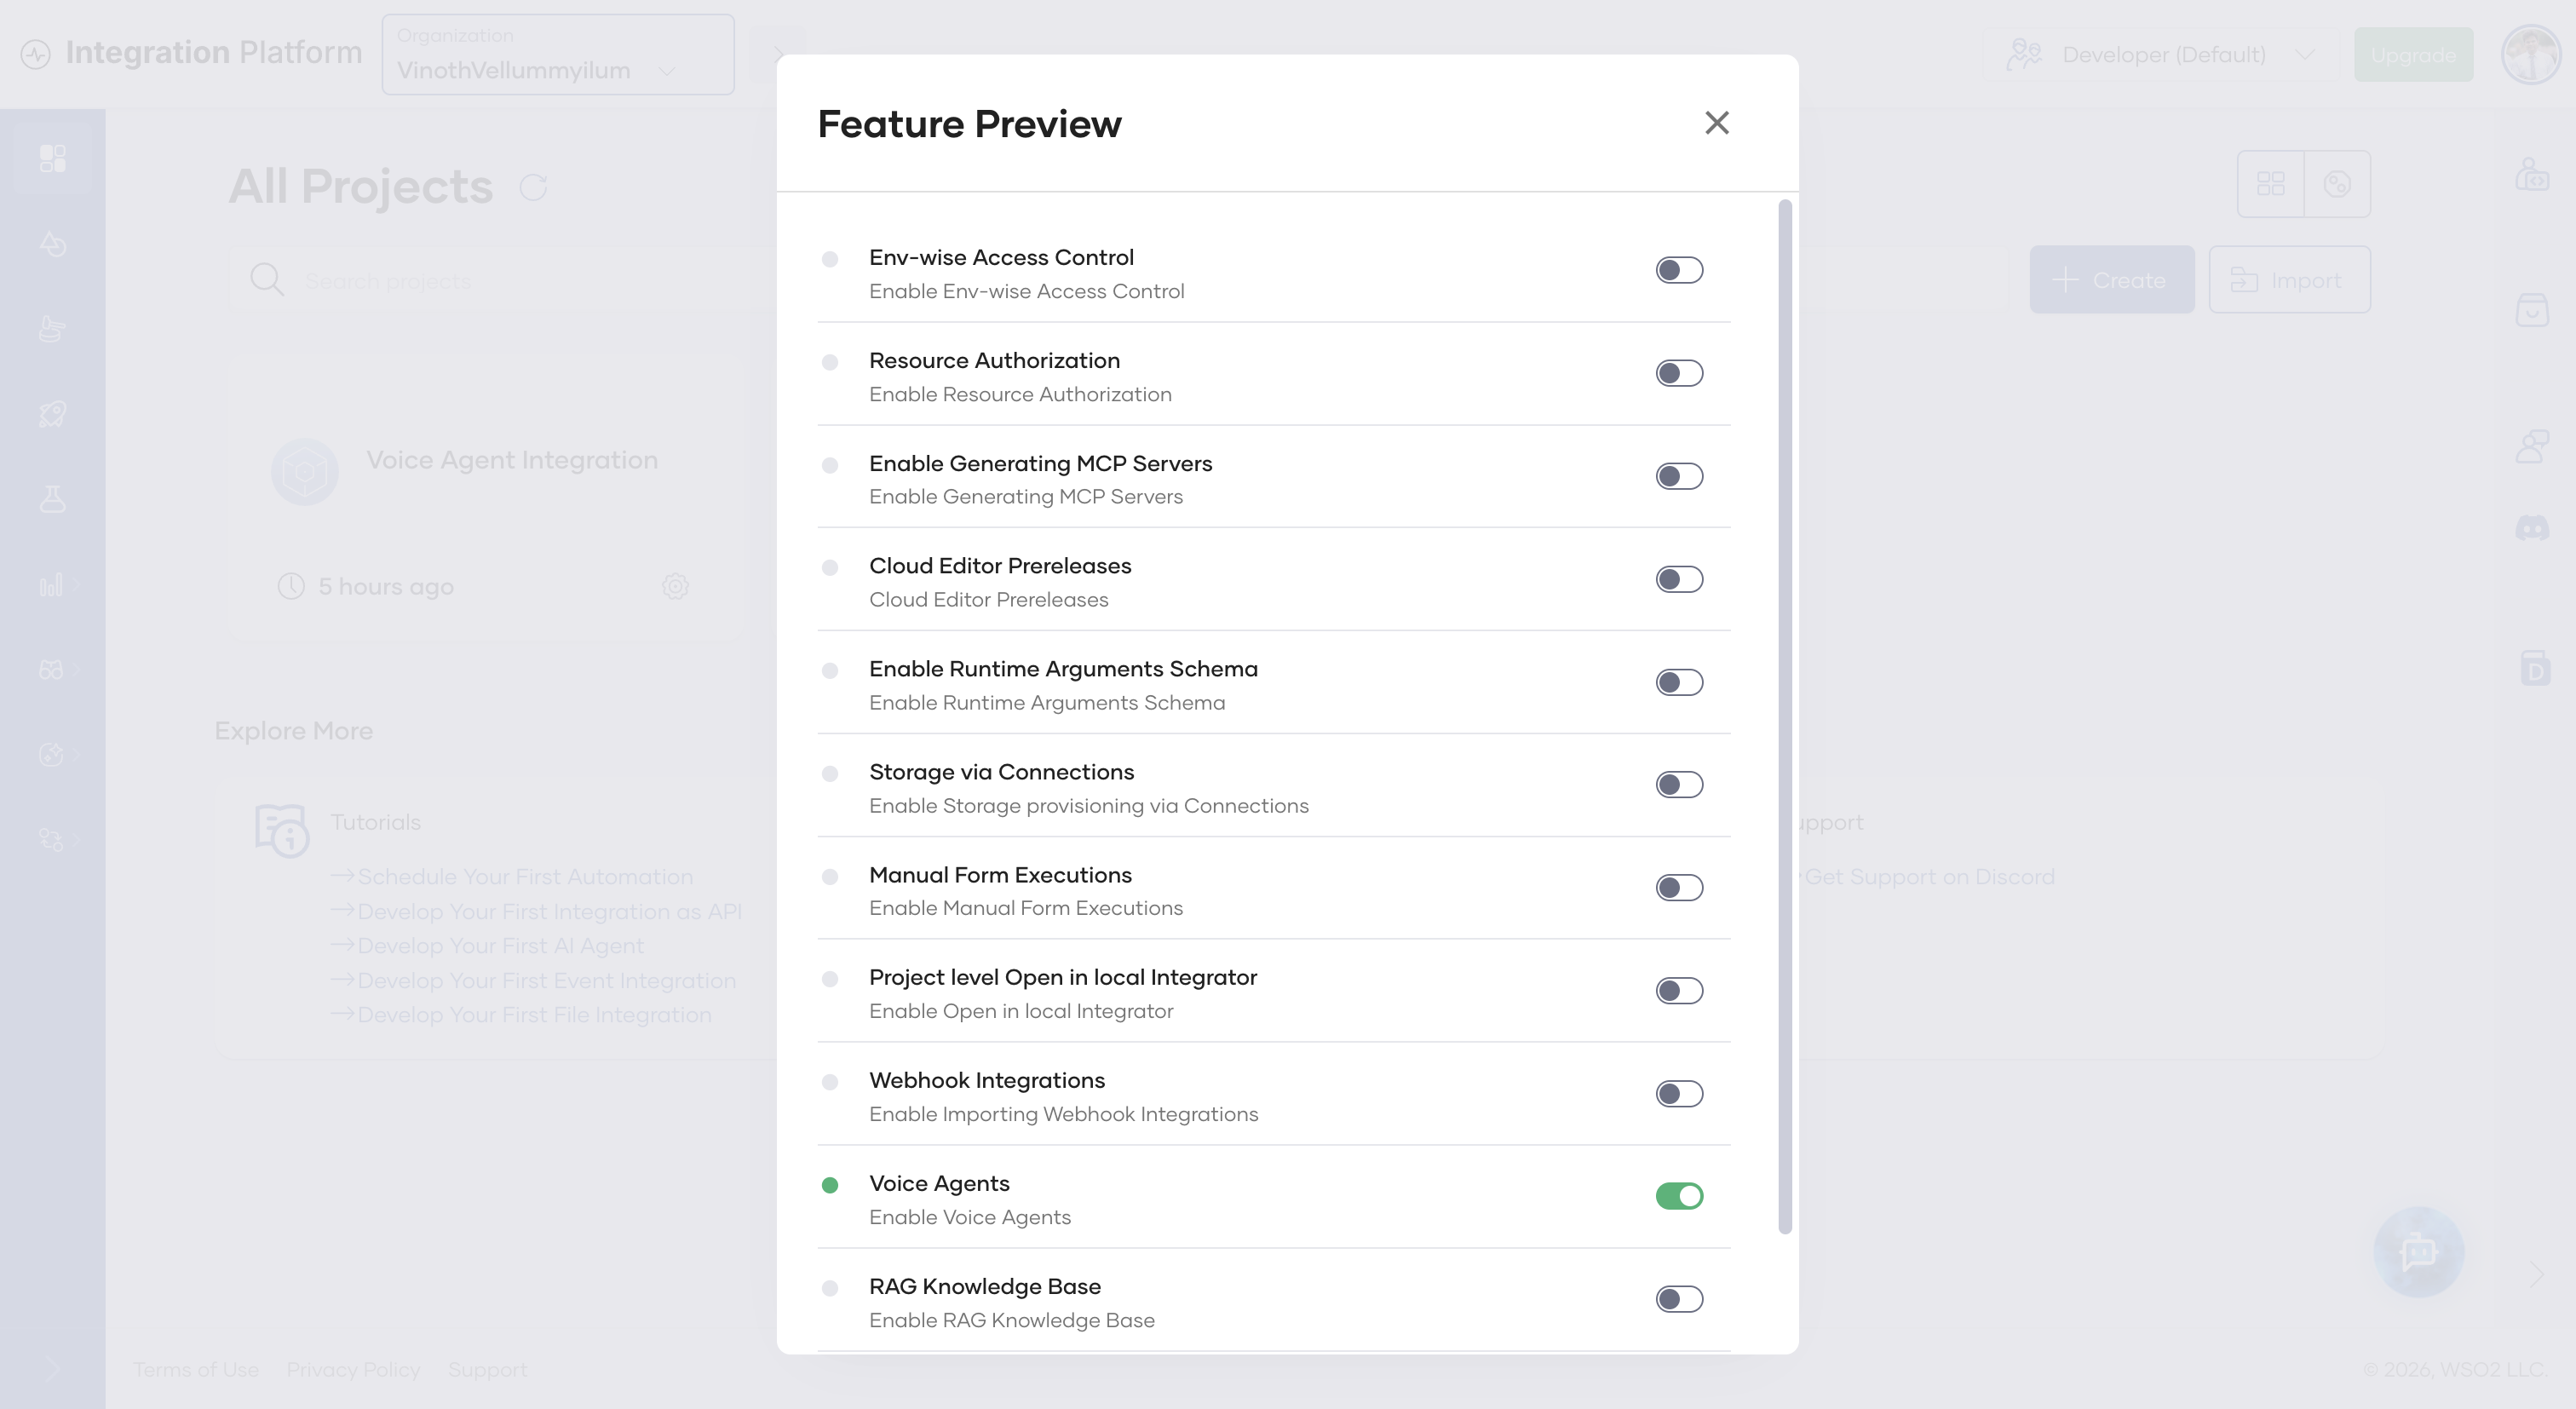Viewport: 2576px width, 1409px height.
Task: Open Voice Agent Integration settings gear
Action: coord(675,586)
